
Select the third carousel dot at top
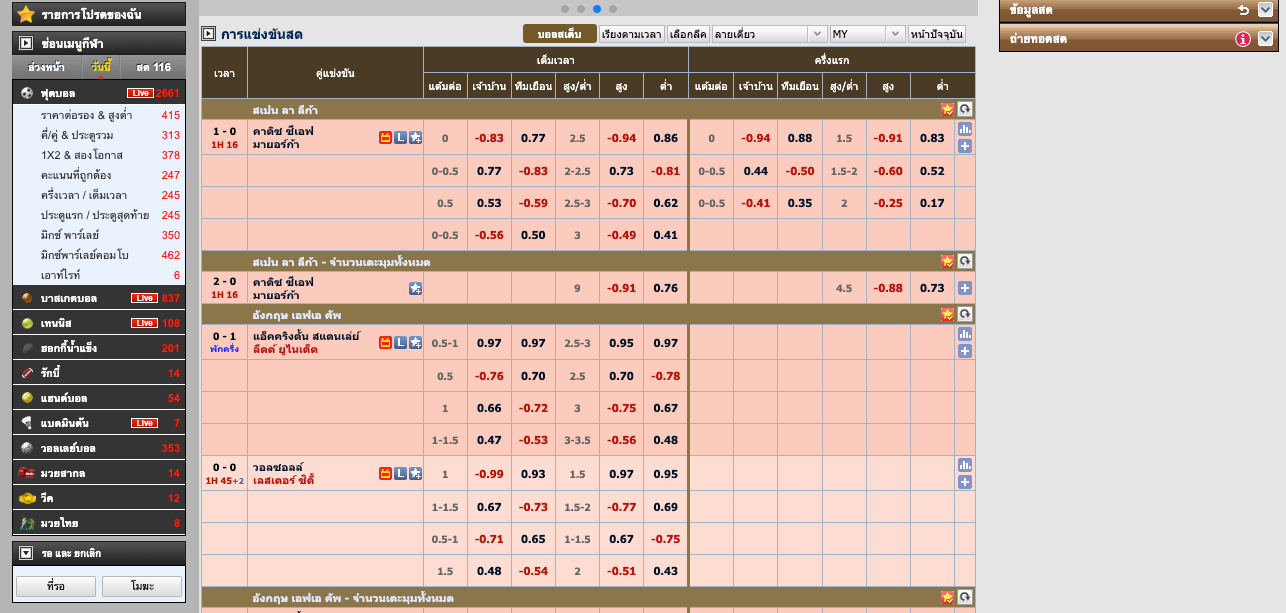pos(597,8)
